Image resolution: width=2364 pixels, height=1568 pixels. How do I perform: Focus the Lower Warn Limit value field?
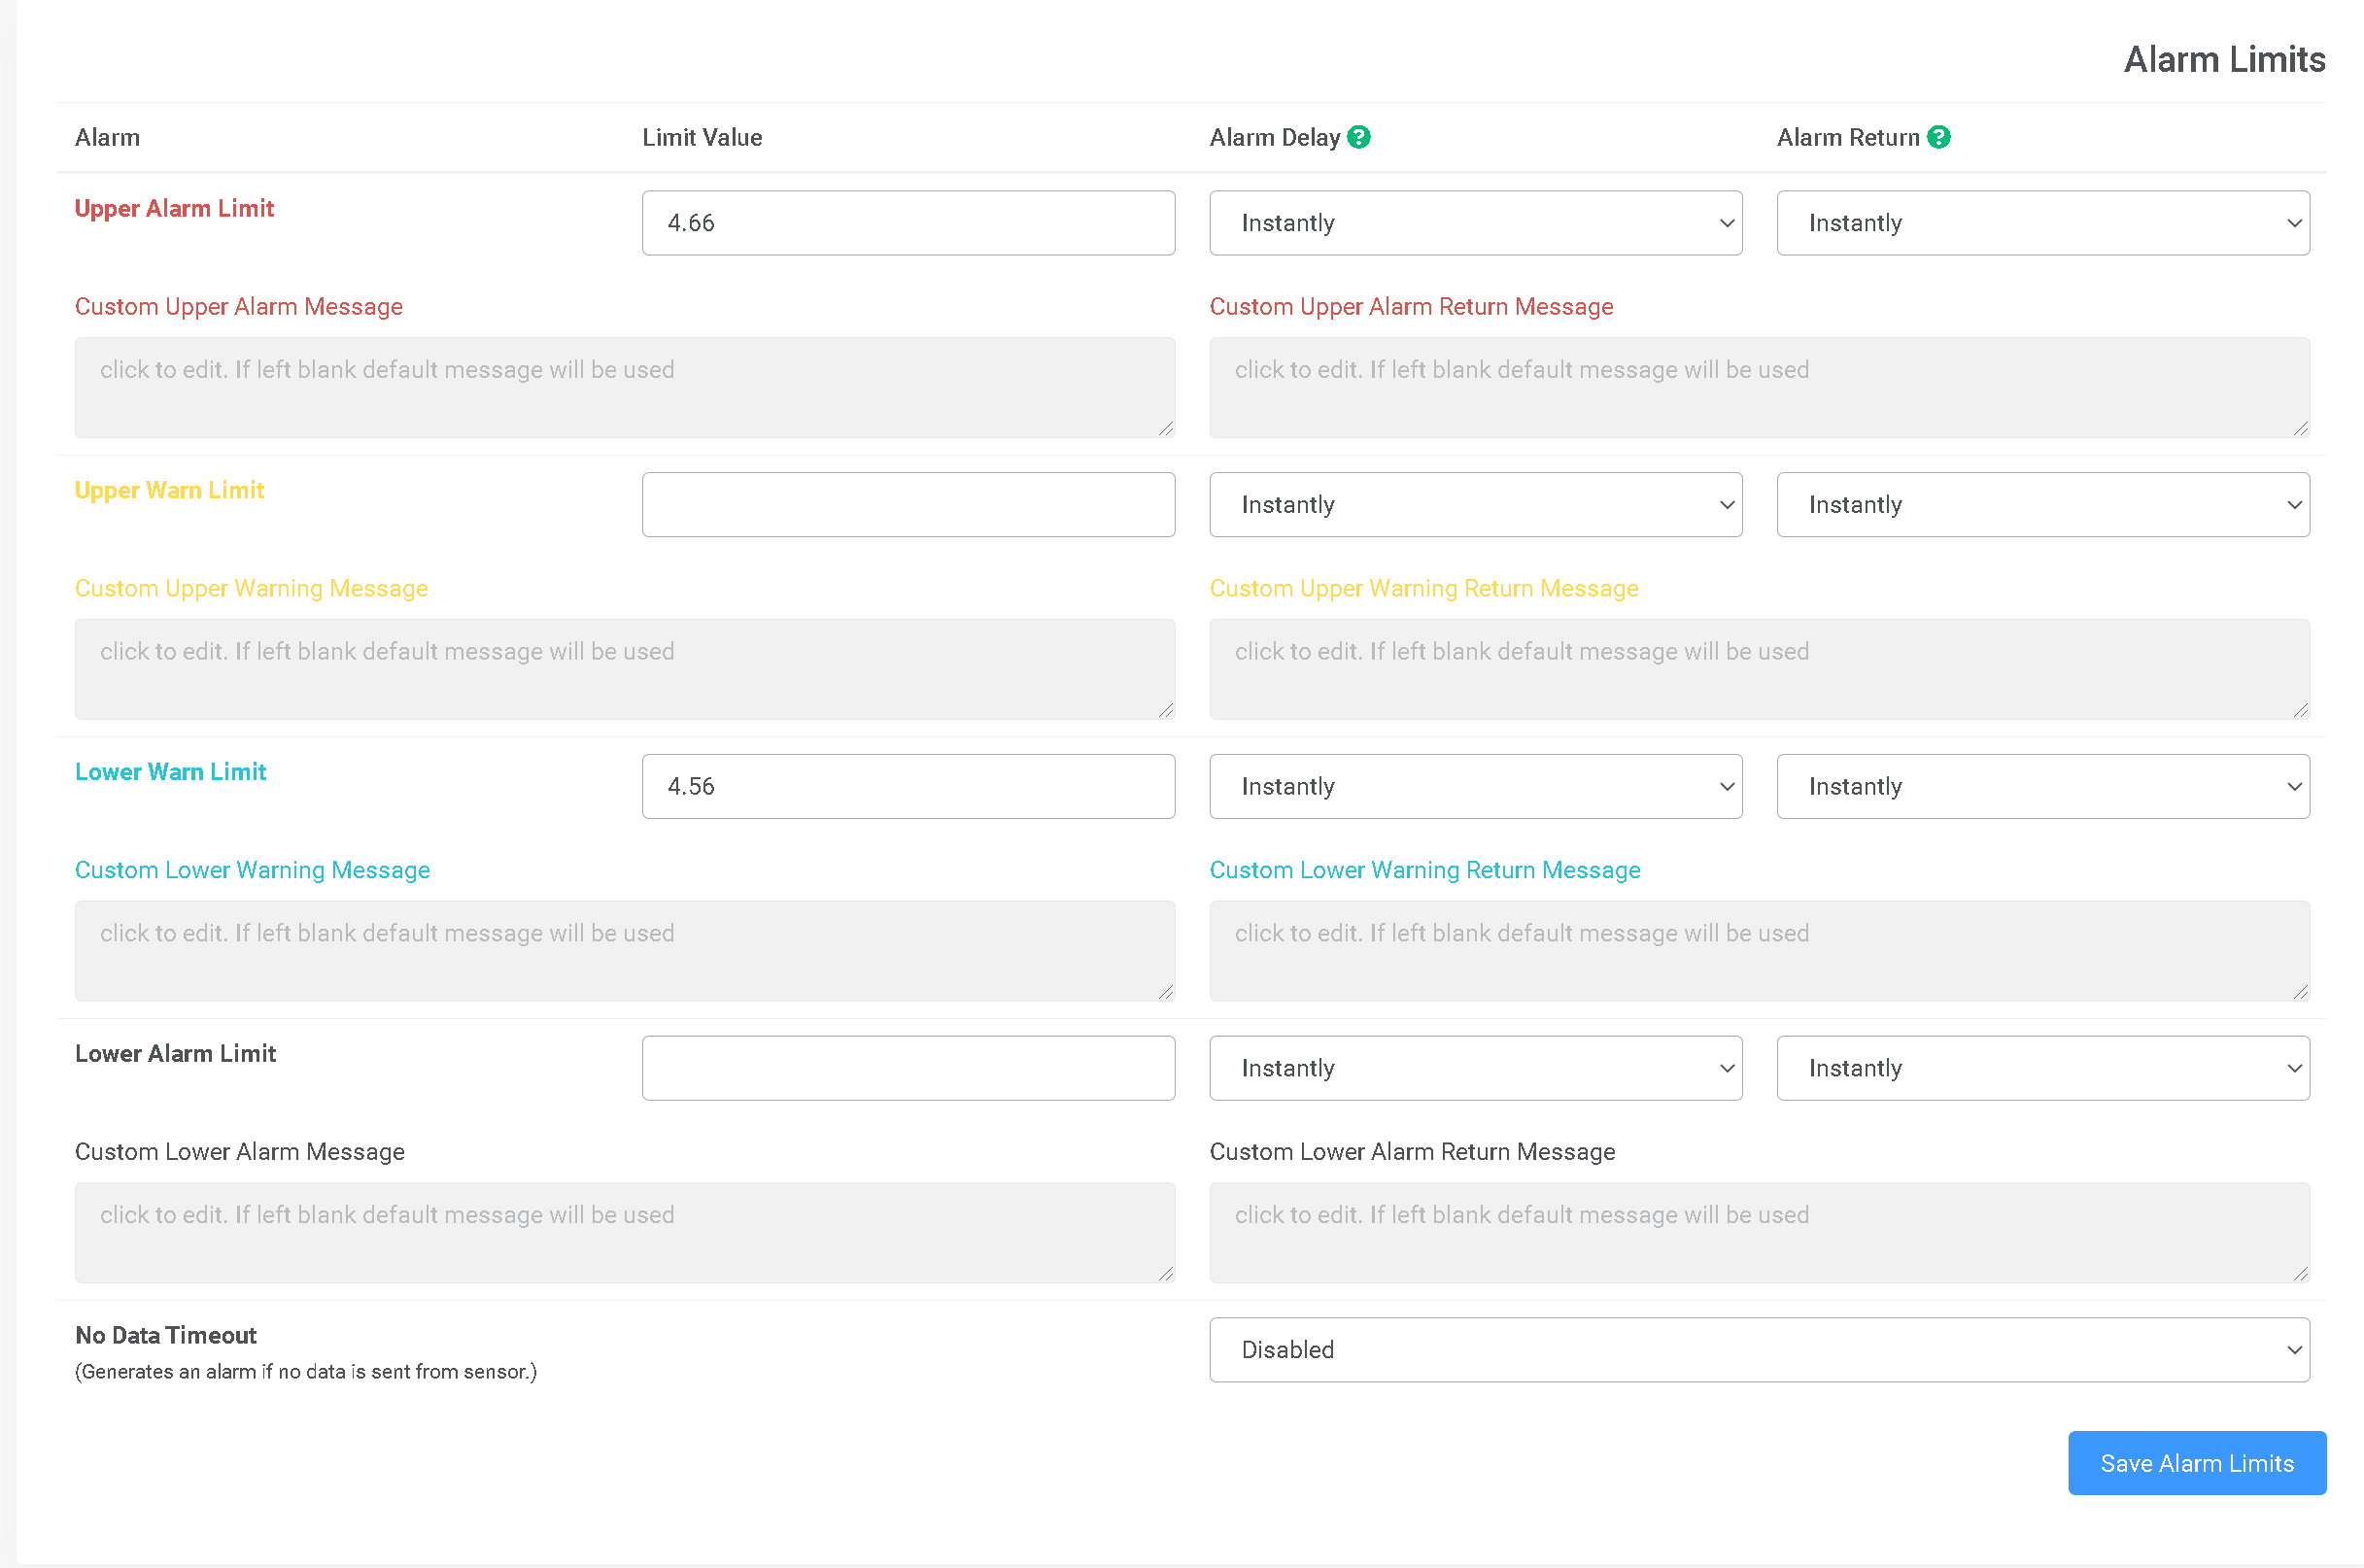908,787
